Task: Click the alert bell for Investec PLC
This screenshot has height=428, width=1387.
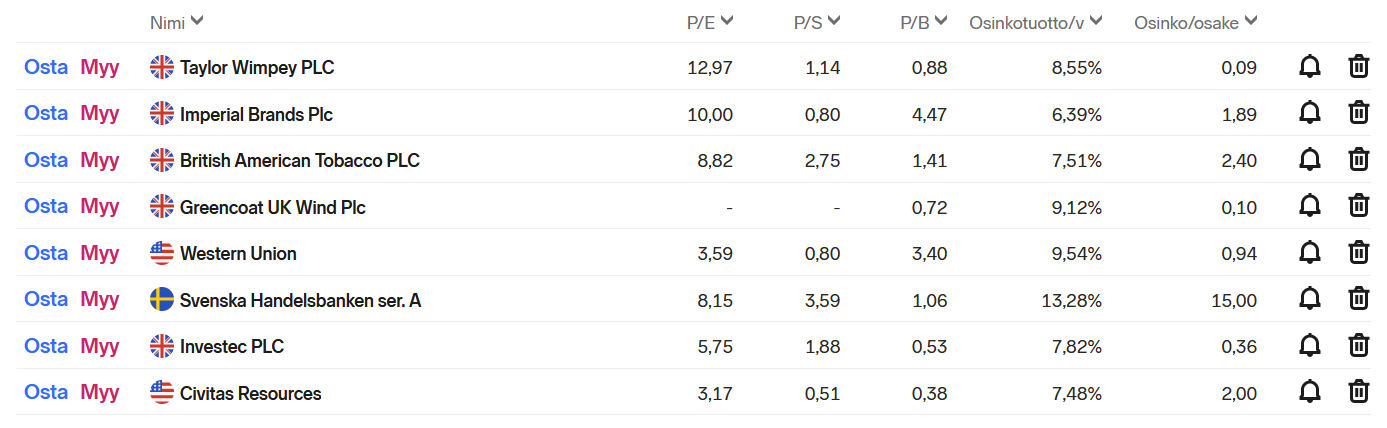Action: [x=1309, y=346]
